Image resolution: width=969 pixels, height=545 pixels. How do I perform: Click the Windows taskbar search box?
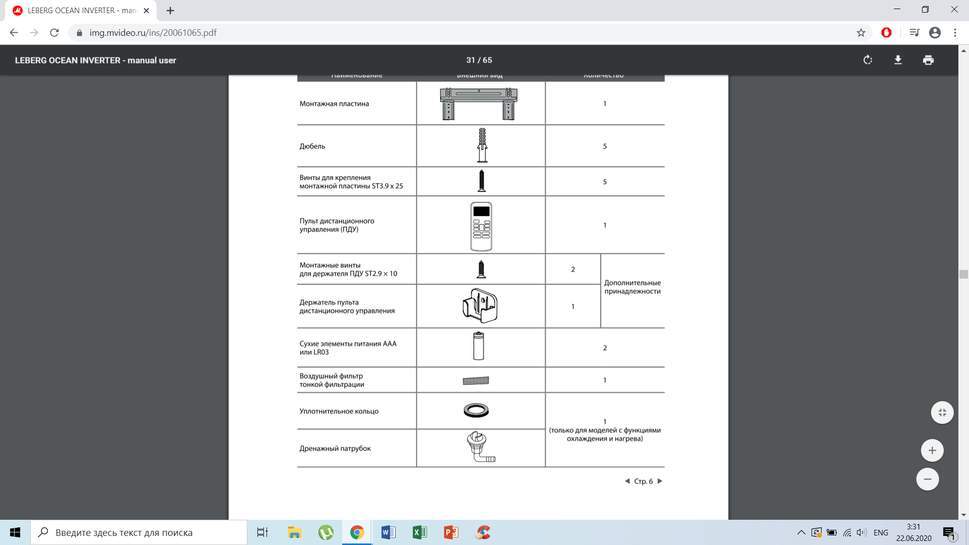click(139, 532)
